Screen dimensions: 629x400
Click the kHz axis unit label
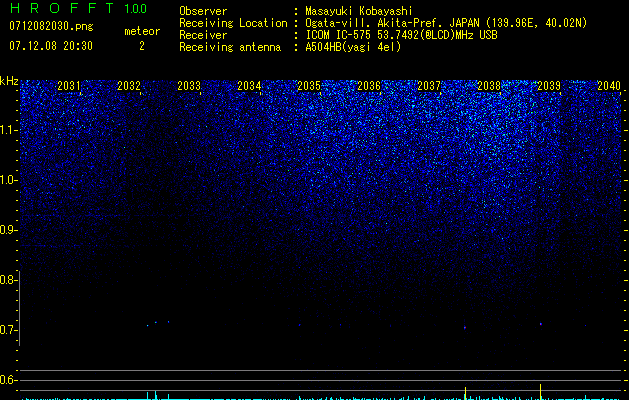tap(9, 81)
